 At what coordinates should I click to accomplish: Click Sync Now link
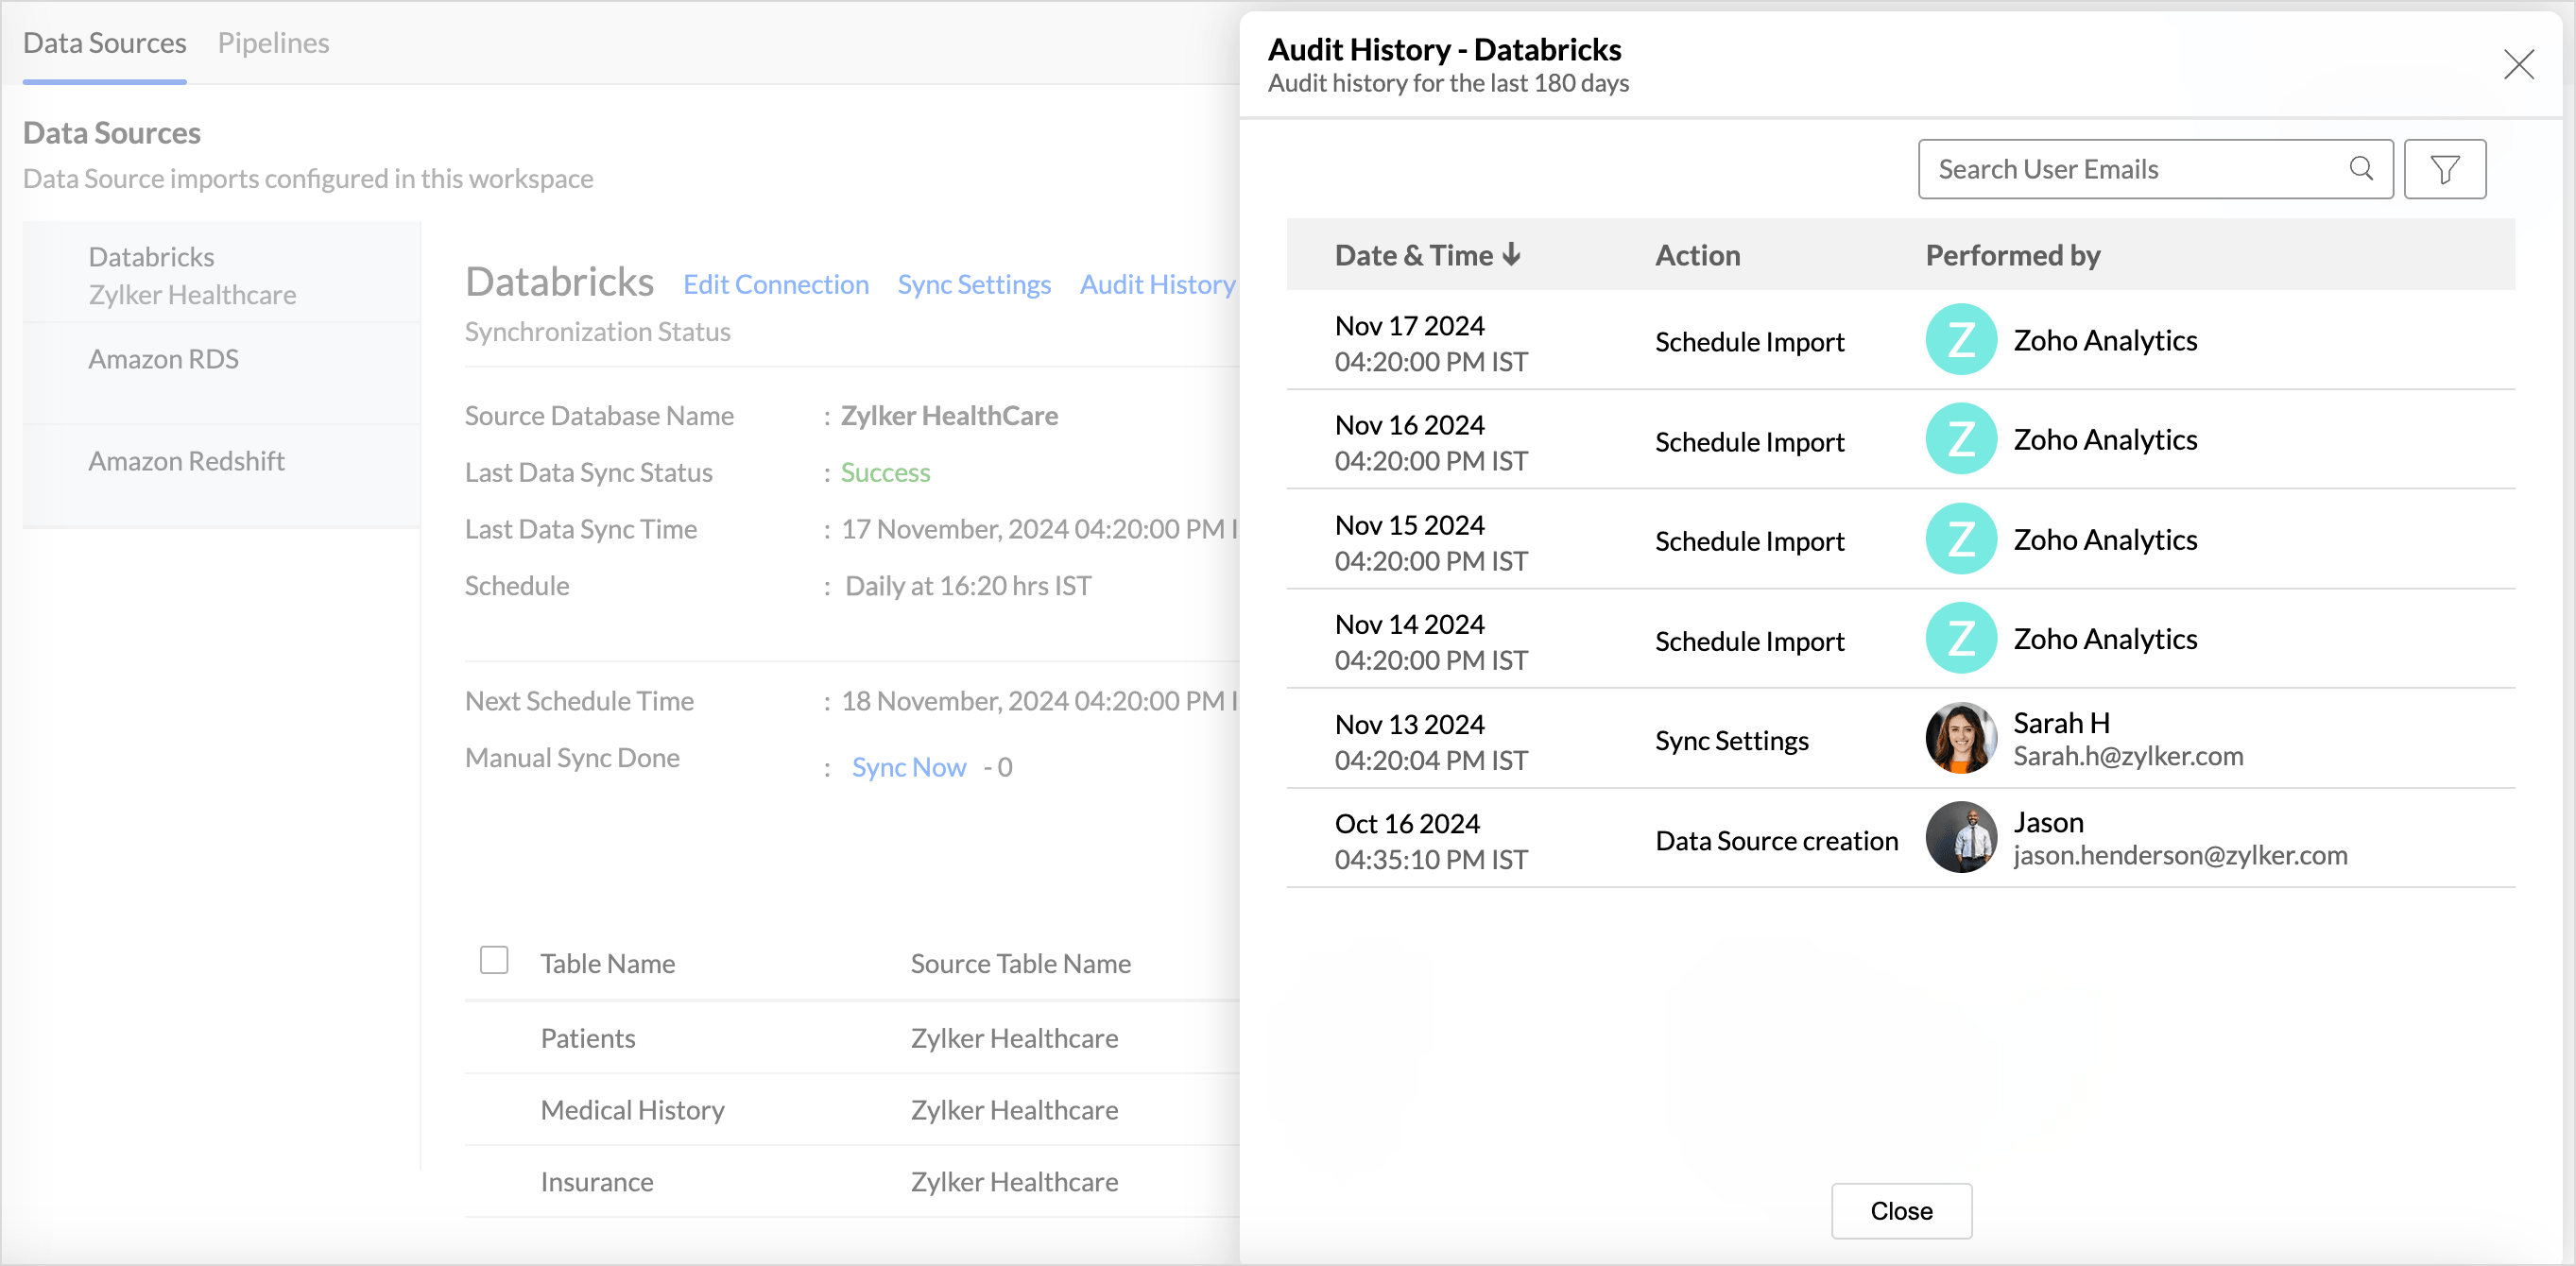pyautogui.click(x=908, y=767)
